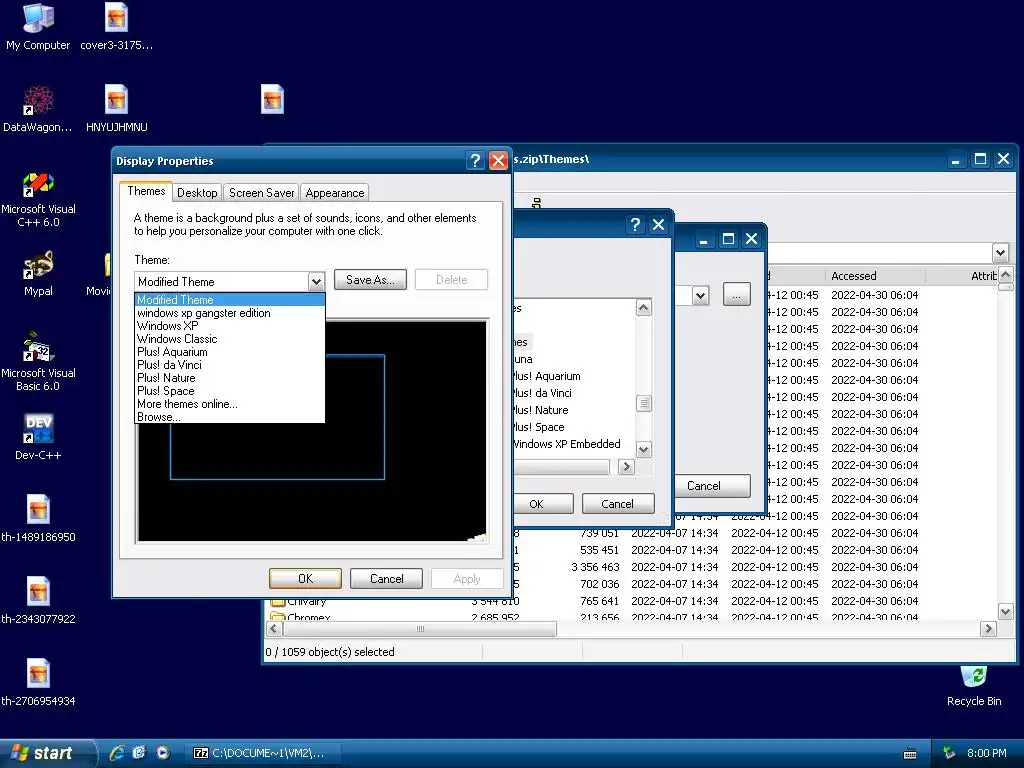Launch Microsoft Visual Basic 6.0 shortcut
Screen dimensions: 1024x768
pos(38,362)
